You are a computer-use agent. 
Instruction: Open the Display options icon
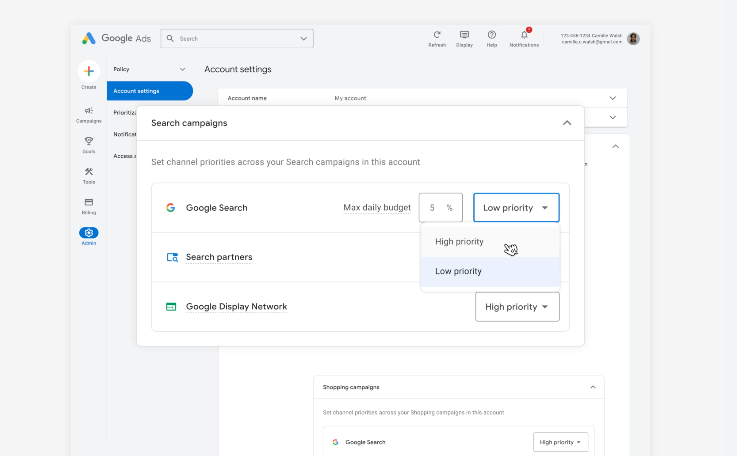[464, 35]
